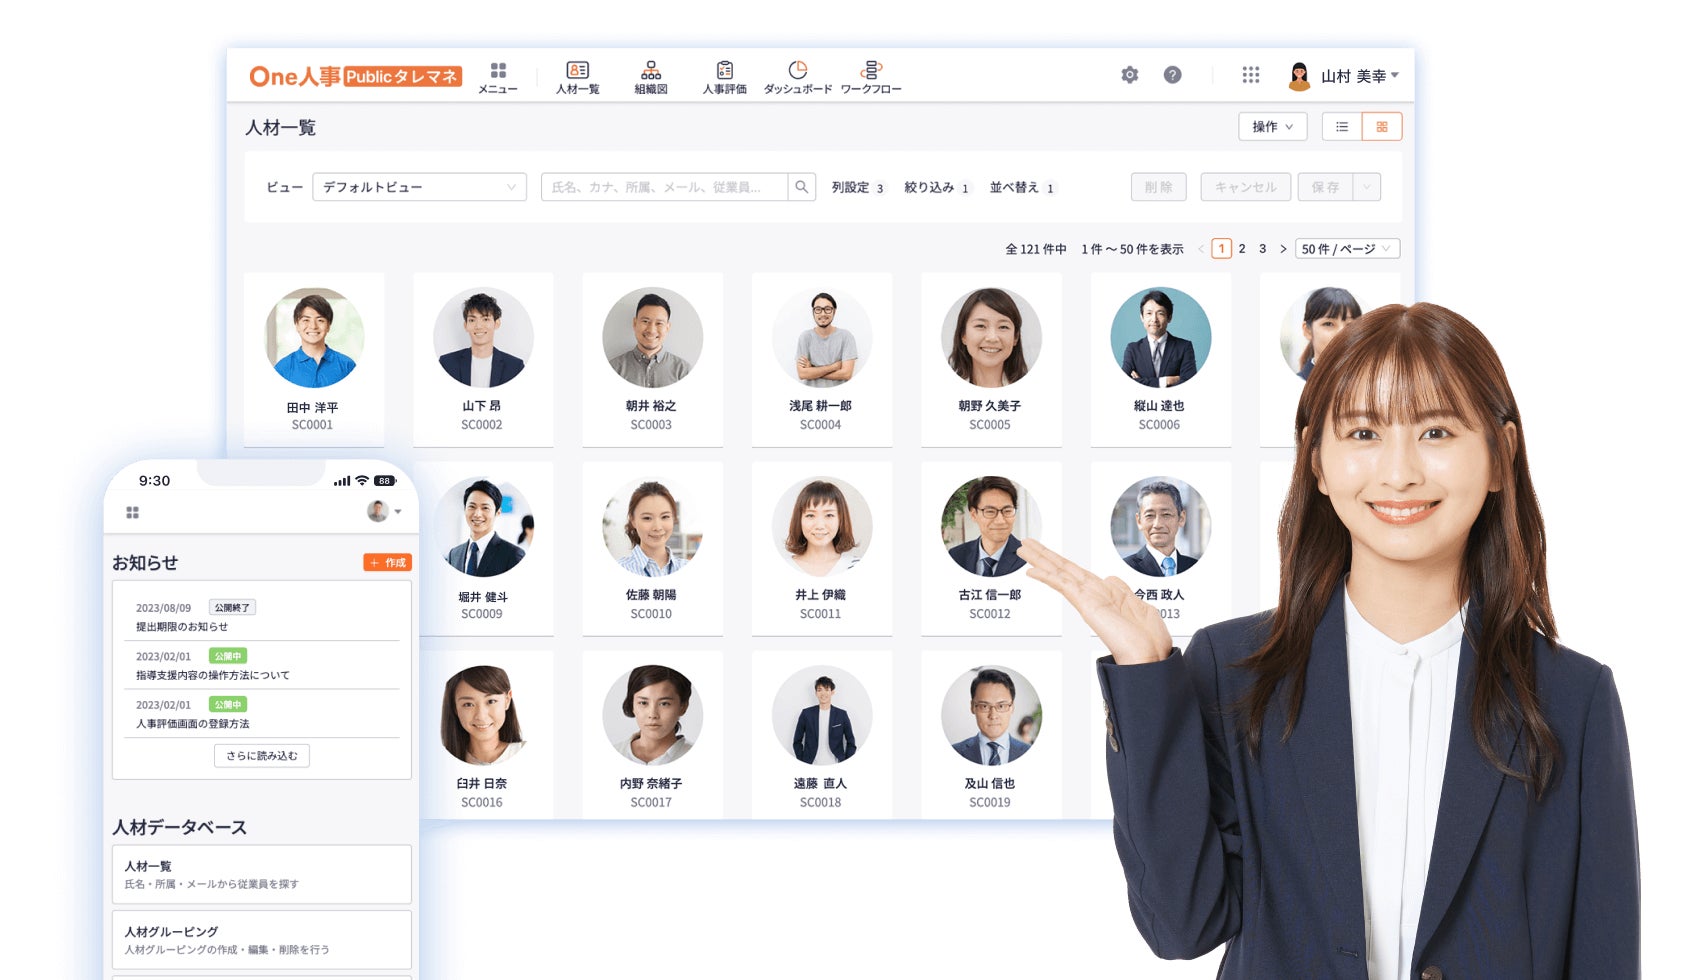Open mobile 人材グルーピング database entry
The image size is (1684, 980).
(262, 940)
